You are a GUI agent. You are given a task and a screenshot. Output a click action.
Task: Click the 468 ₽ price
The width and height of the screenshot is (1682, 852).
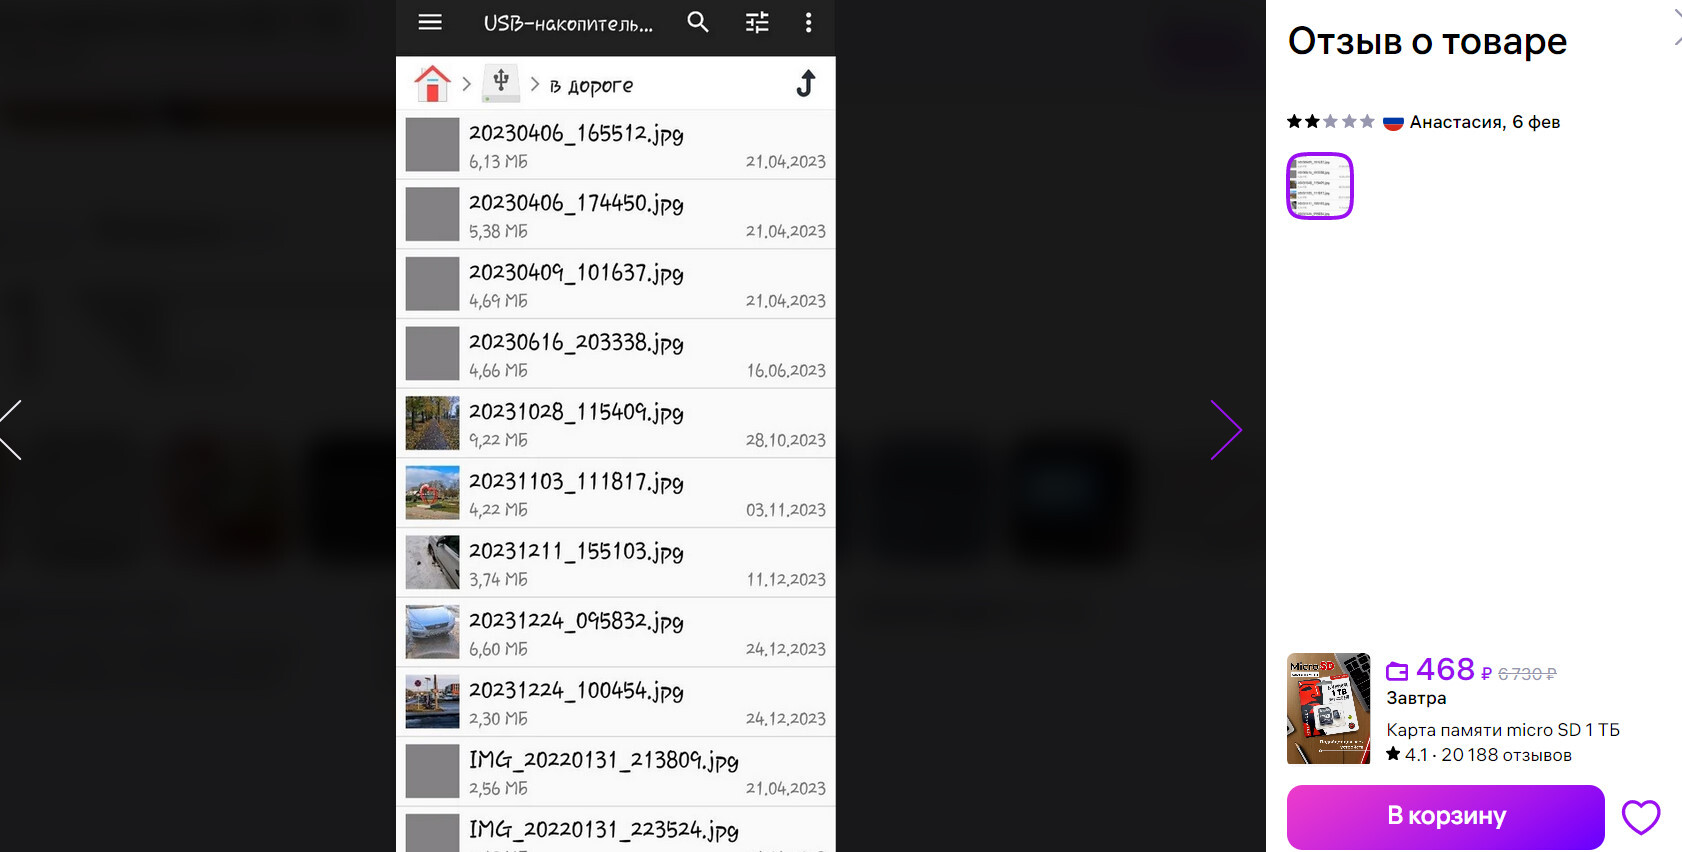(x=1453, y=670)
